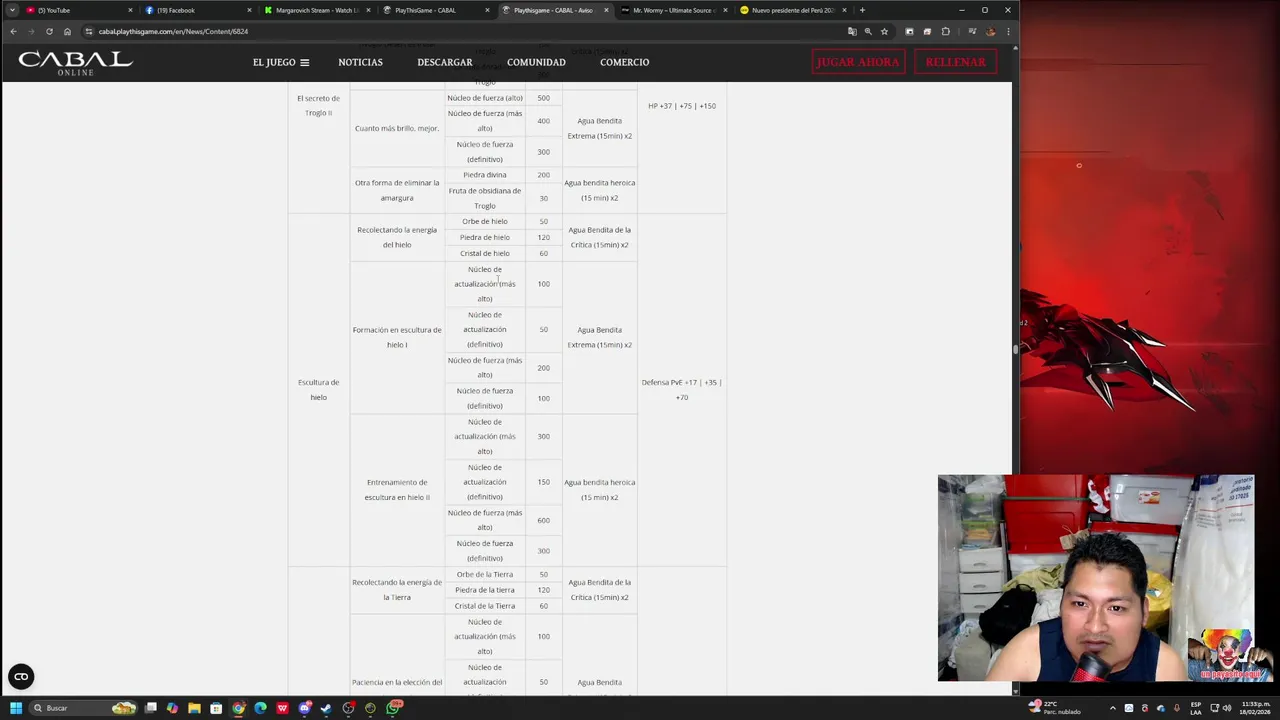The height and width of the screenshot is (720, 1280).
Task: Click the floating chat widget icon
Action: pyautogui.click(x=21, y=677)
